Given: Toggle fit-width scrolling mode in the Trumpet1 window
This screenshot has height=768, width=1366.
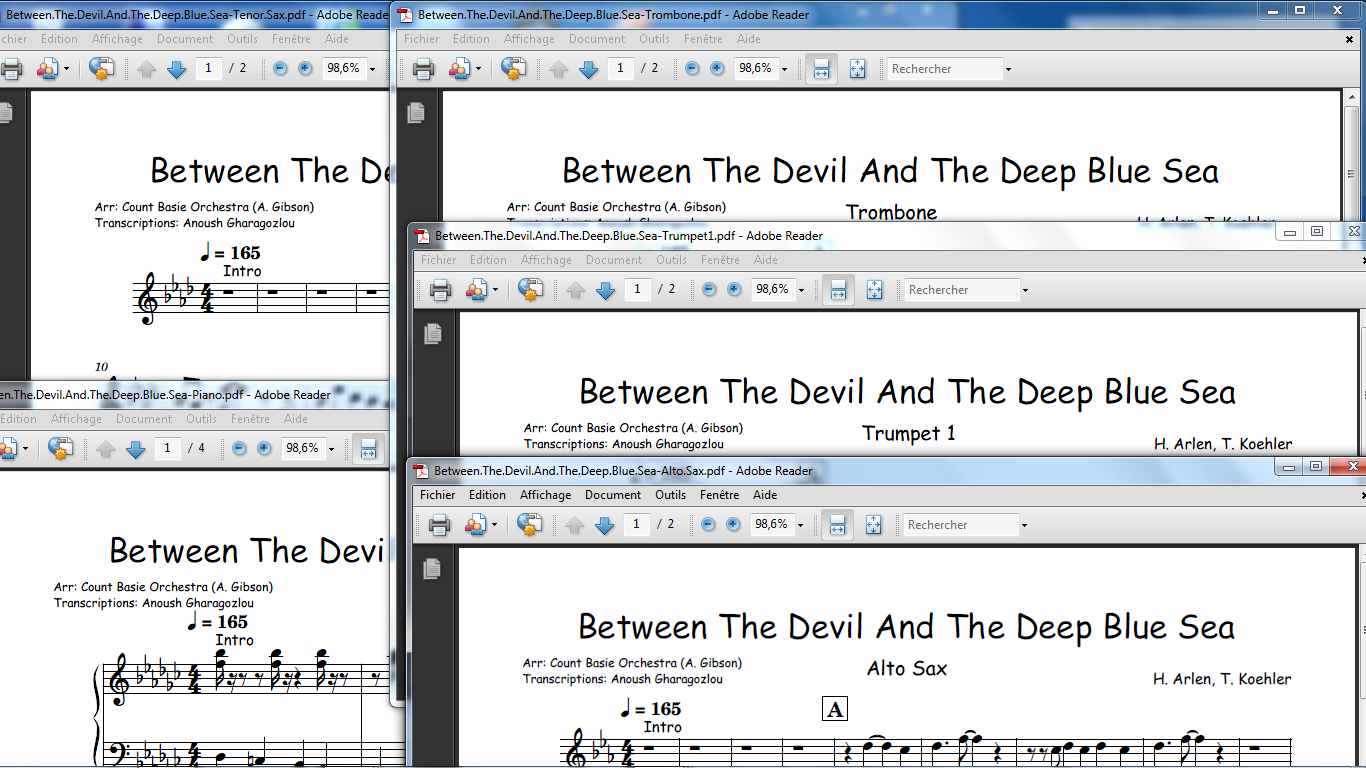Looking at the screenshot, I should 838,290.
